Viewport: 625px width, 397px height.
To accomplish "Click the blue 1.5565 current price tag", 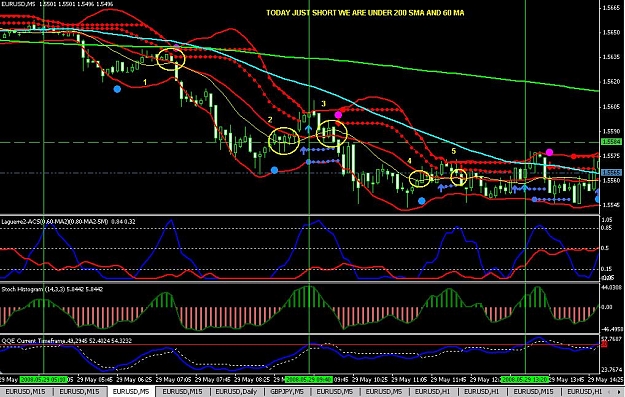I will 611,172.
